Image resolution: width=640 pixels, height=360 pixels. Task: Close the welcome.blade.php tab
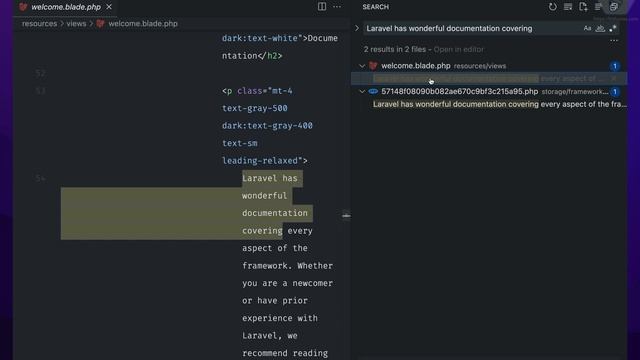109,7
